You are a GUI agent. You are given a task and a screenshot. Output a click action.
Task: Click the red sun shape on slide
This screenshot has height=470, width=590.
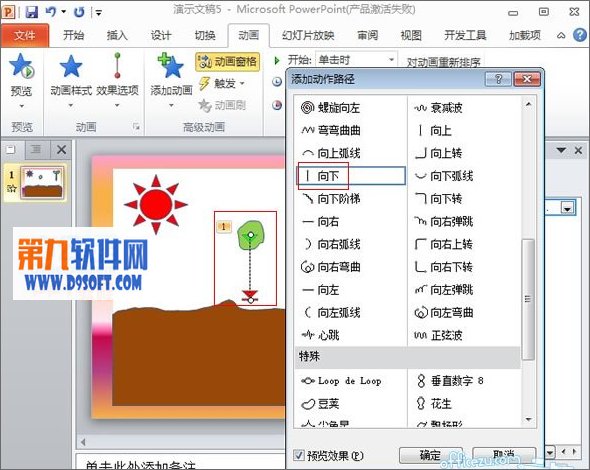[x=156, y=204]
